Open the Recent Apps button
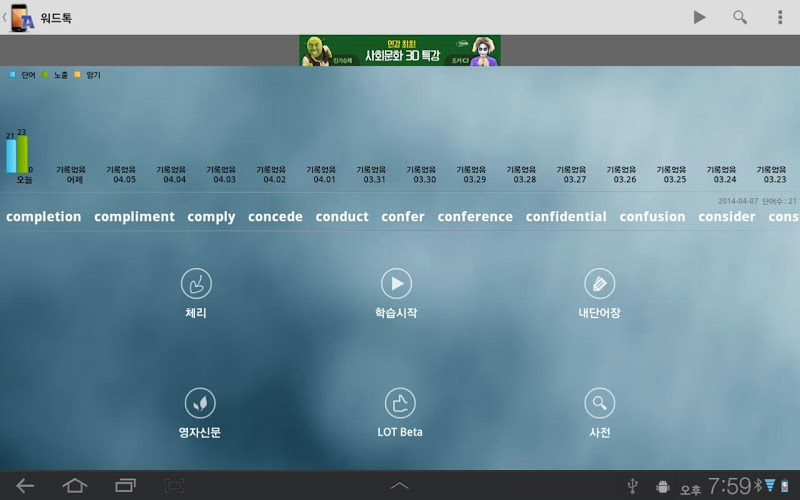800x500 pixels. pos(125,486)
